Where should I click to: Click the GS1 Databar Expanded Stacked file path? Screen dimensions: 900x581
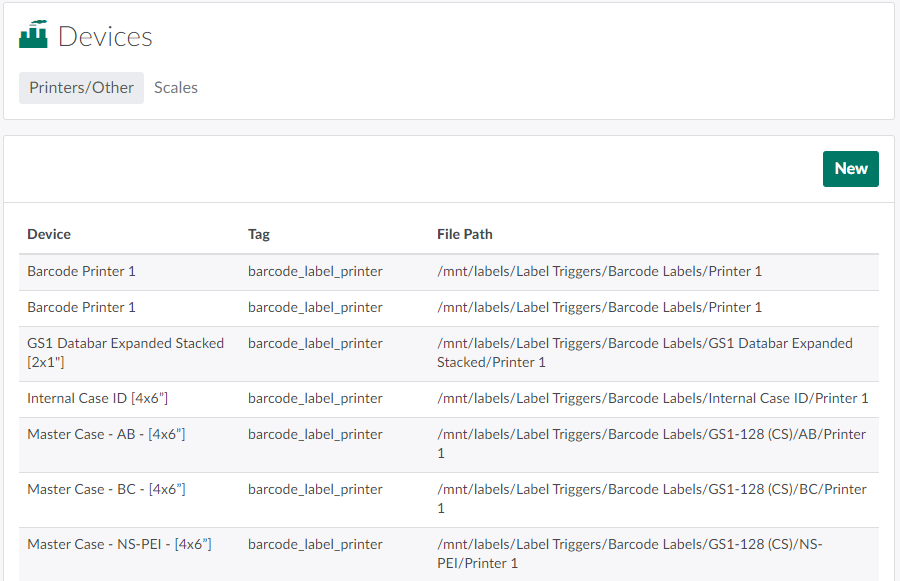tap(644, 352)
